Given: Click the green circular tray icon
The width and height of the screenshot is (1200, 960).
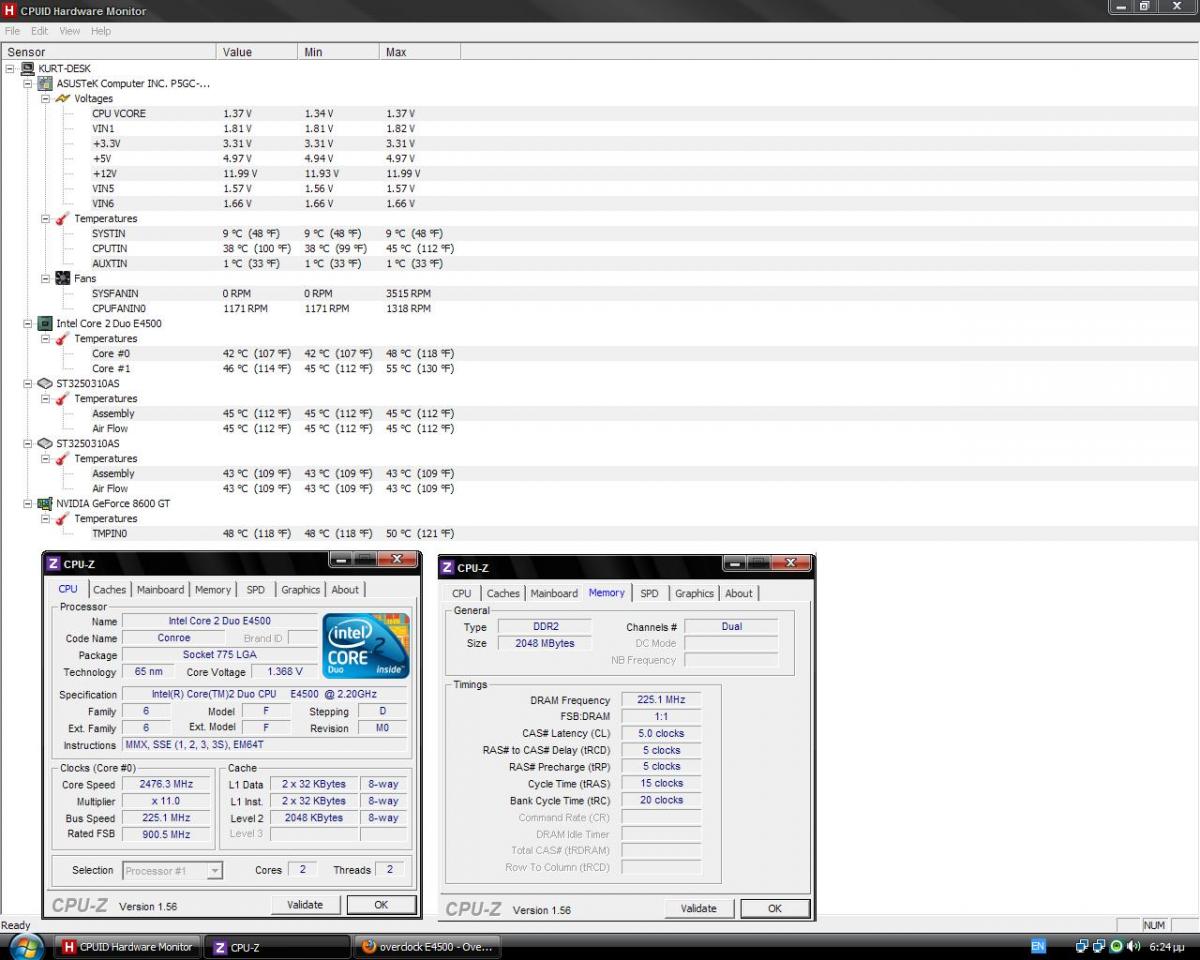Looking at the screenshot, I should click(x=1116, y=946).
